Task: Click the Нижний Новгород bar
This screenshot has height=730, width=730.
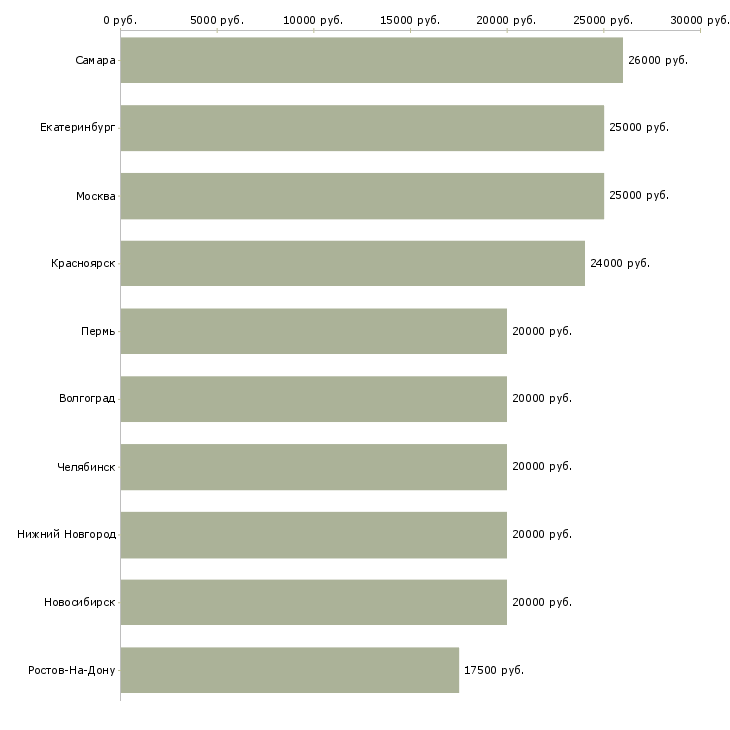Action: [x=314, y=535]
